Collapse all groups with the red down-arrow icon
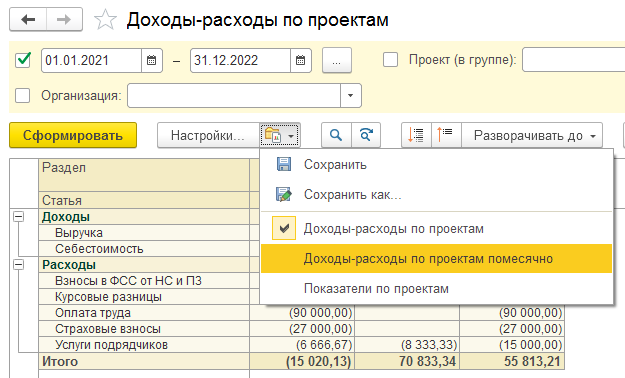 [416, 135]
